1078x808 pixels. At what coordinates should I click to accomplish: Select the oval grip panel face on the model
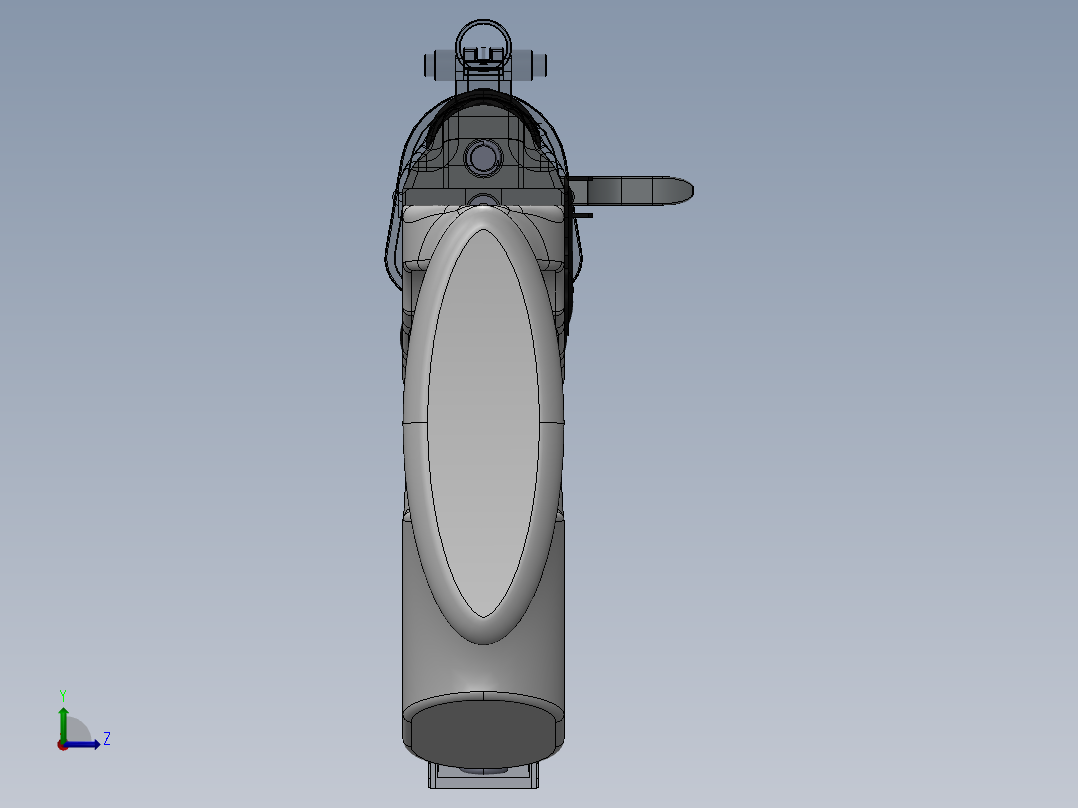click(483, 423)
